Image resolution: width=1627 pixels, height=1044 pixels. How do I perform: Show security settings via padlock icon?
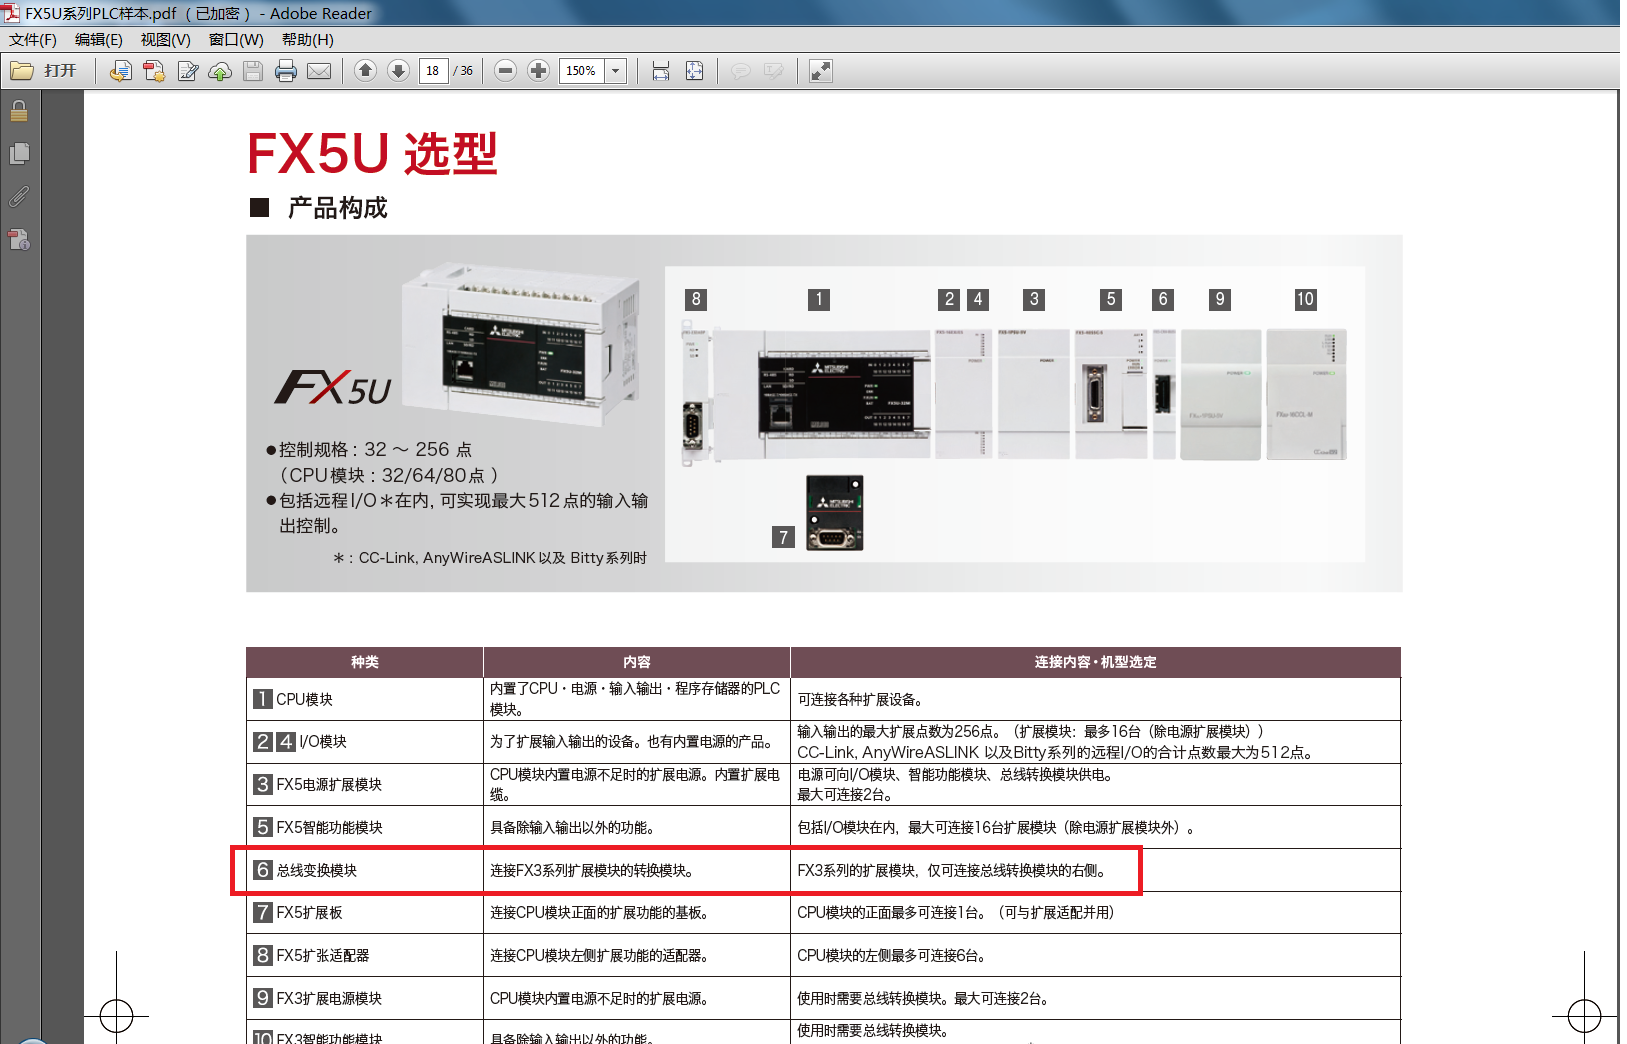[19, 111]
